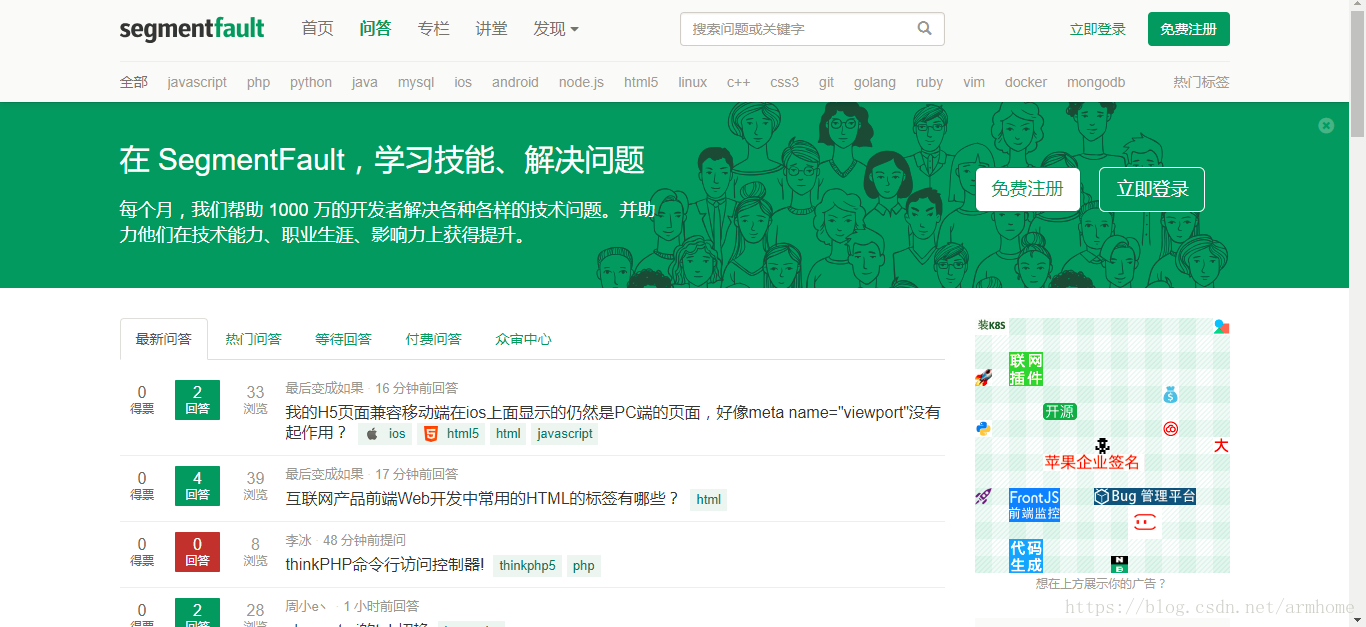Open the 热门标签 link
Viewport: 1366px width, 627px height.
(1201, 82)
